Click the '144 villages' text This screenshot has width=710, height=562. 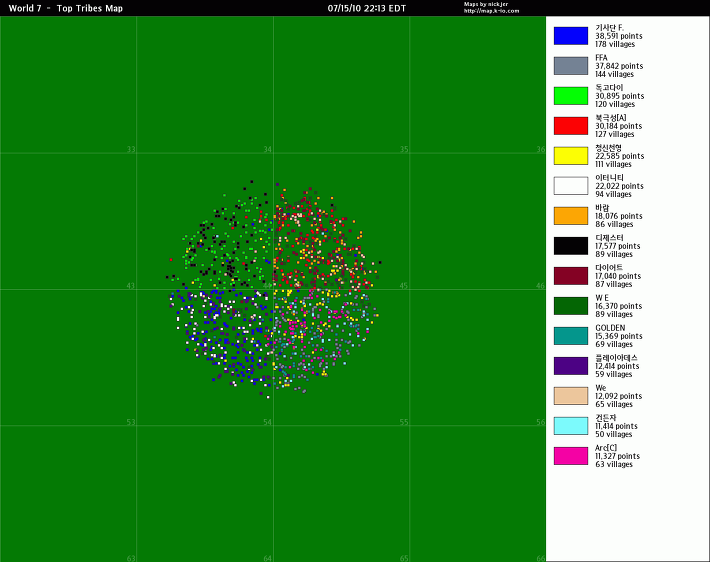614,74
